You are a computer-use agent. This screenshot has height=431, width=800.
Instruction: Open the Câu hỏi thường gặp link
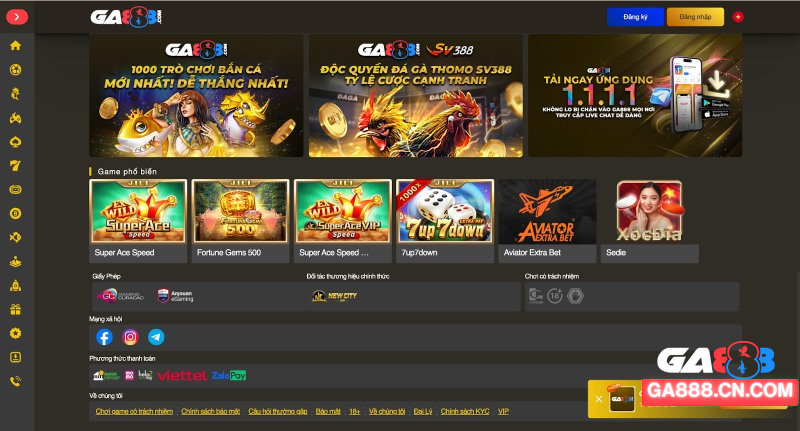click(278, 411)
